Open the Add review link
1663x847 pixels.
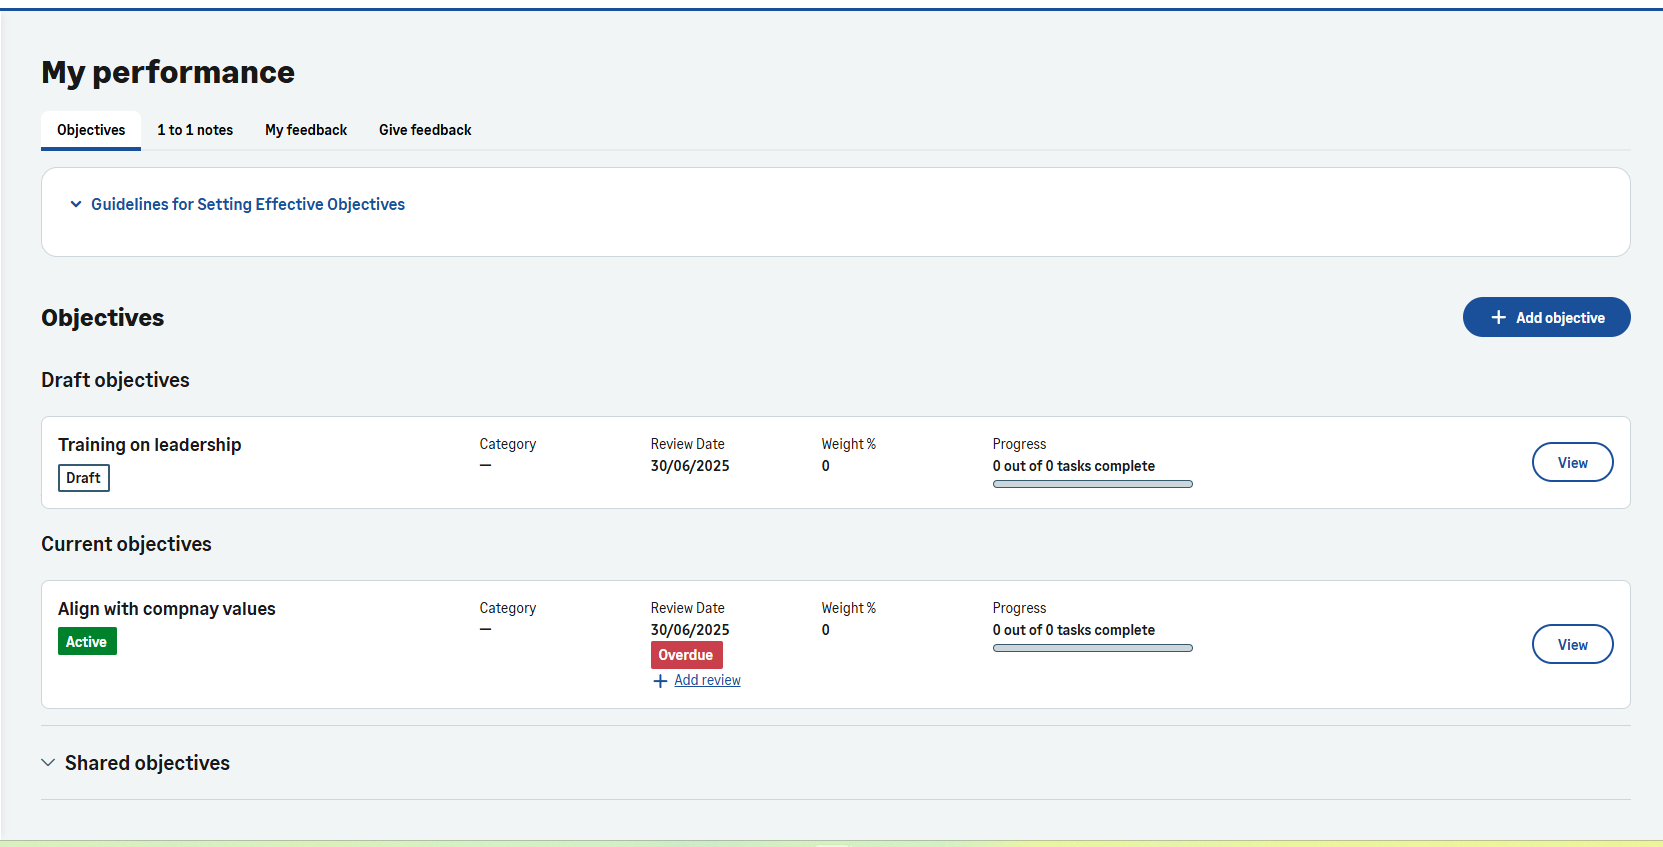click(707, 680)
